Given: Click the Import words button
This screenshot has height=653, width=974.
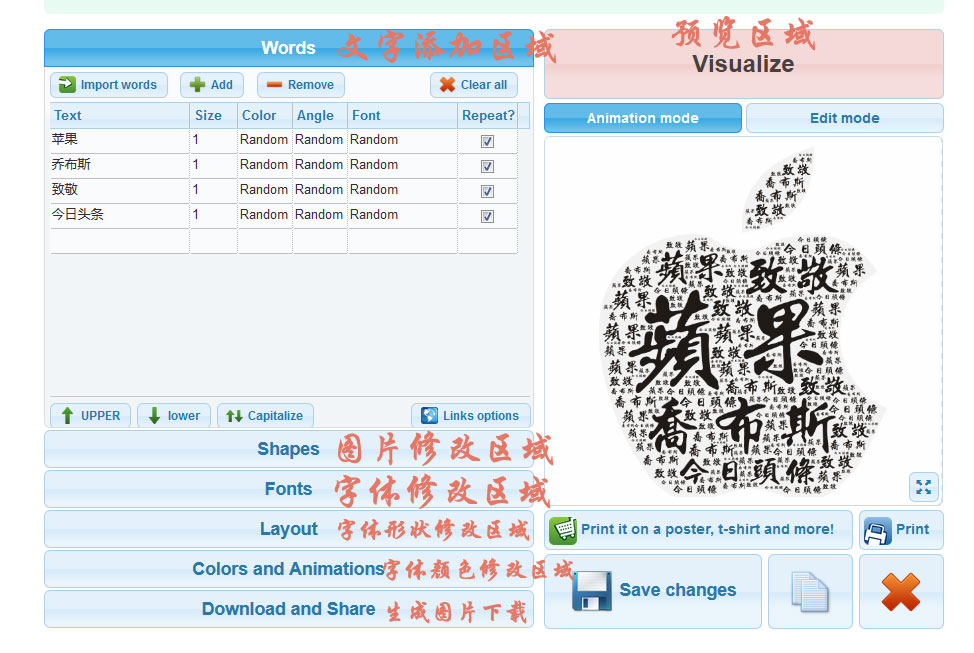Looking at the screenshot, I should pos(109,84).
